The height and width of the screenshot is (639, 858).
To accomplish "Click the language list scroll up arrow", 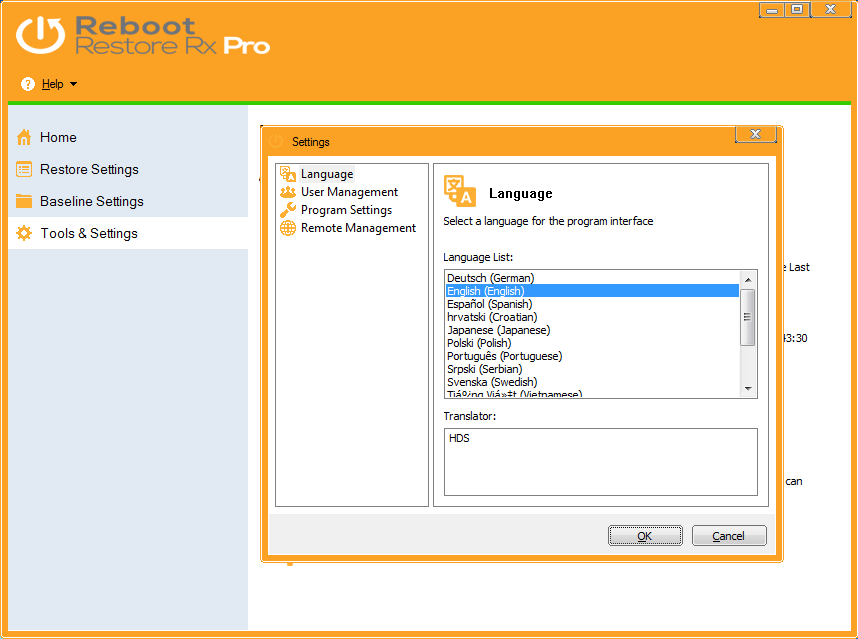I will pos(748,280).
